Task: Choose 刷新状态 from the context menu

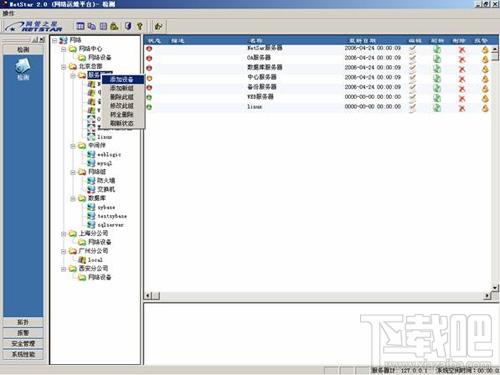Action: click(123, 123)
